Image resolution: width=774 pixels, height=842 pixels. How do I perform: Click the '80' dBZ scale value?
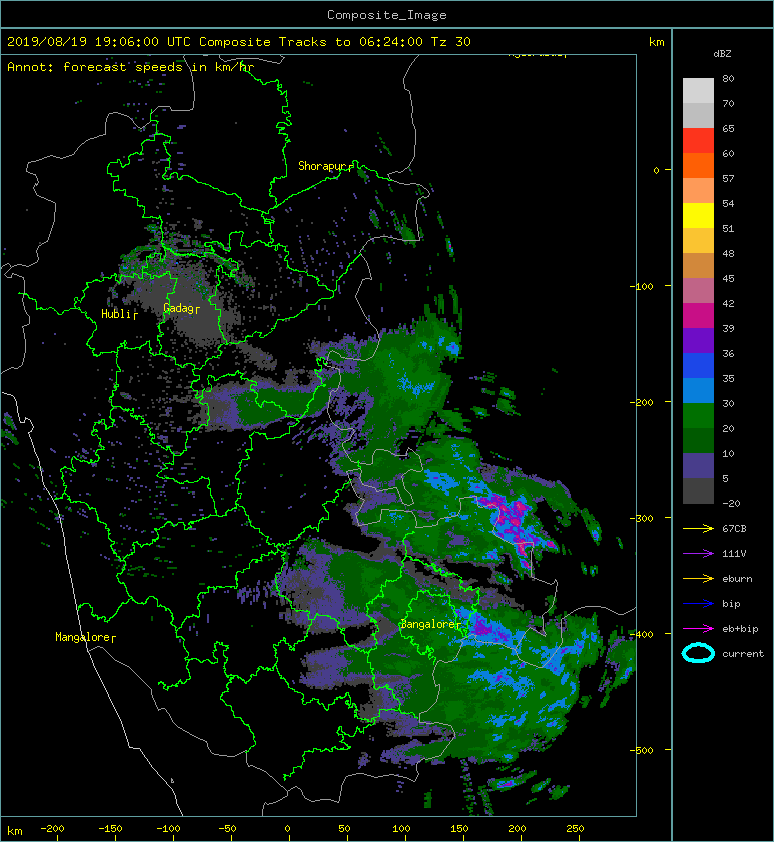728,78
